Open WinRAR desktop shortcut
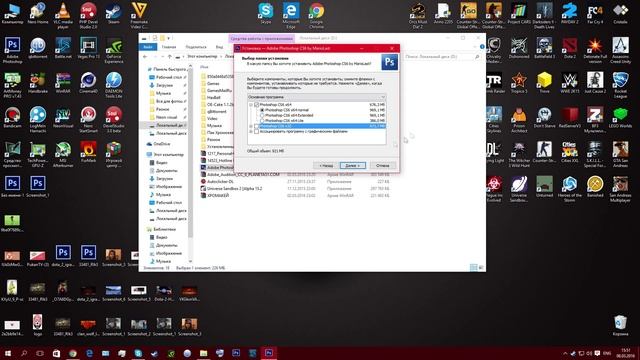The image size is (640, 360). click(x=63, y=82)
